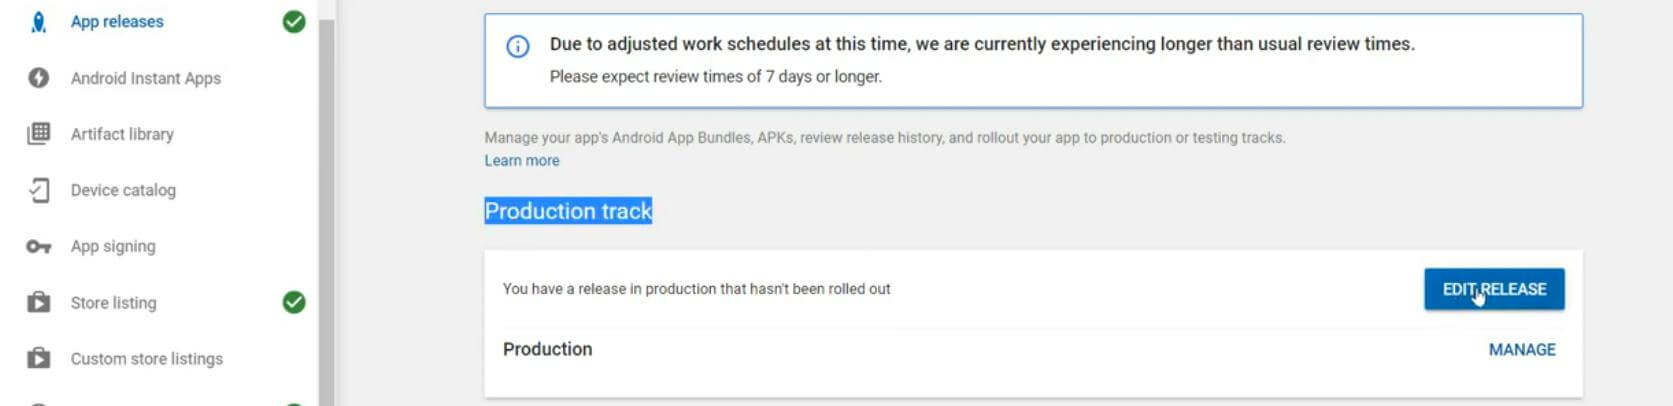This screenshot has width=1673, height=406.
Task: Open Custom store listings page
Action: [x=147, y=358]
